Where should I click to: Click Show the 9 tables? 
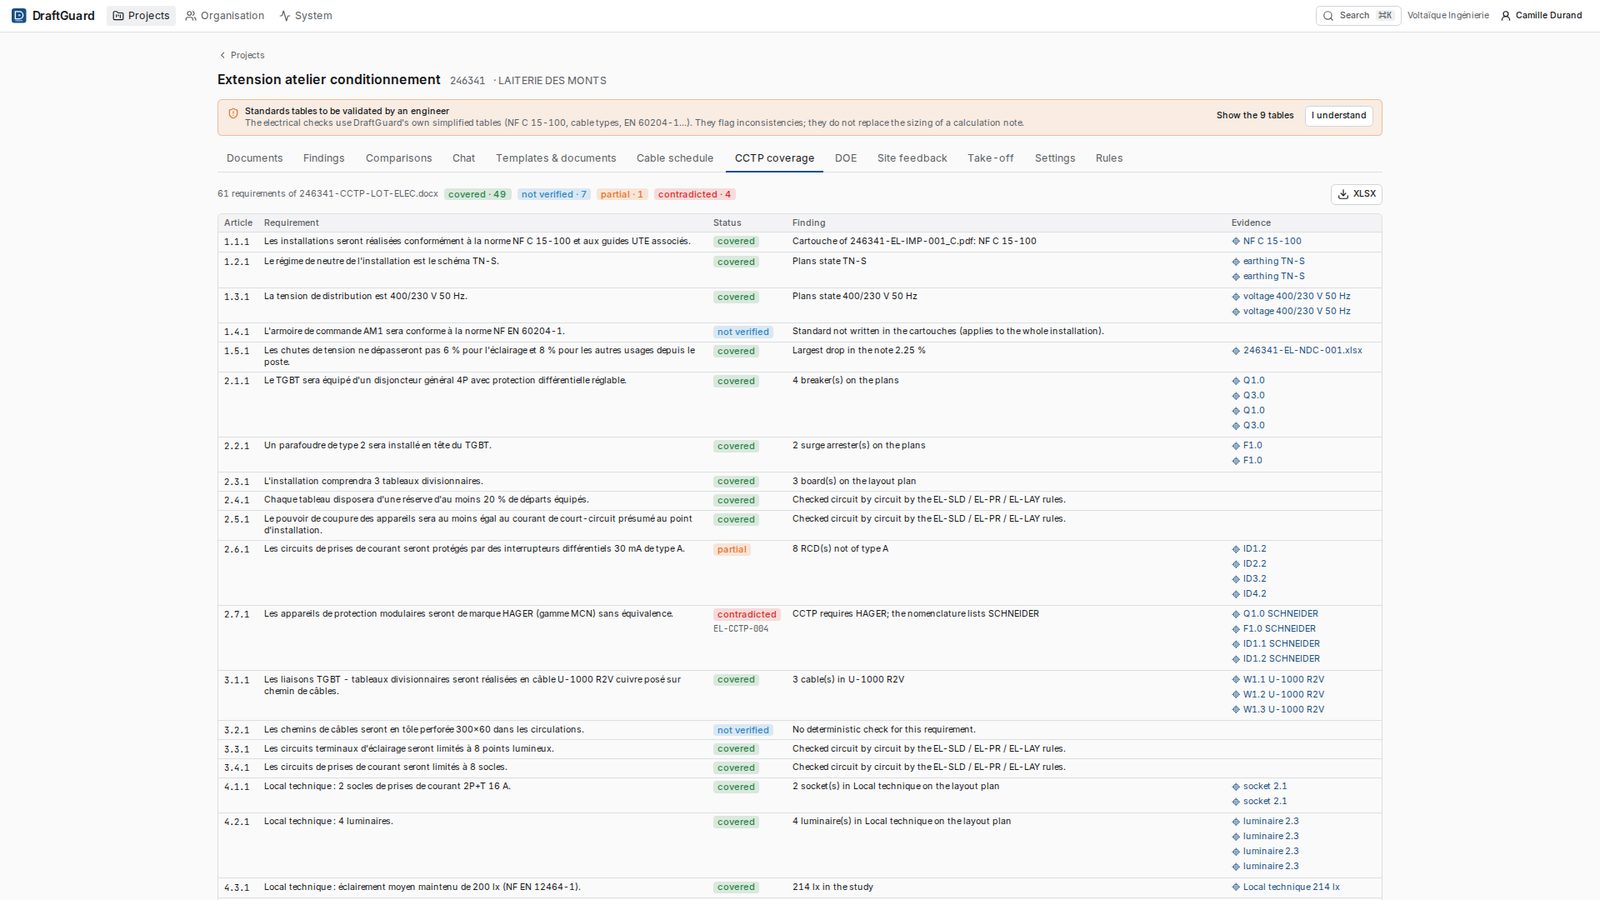(x=1255, y=115)
